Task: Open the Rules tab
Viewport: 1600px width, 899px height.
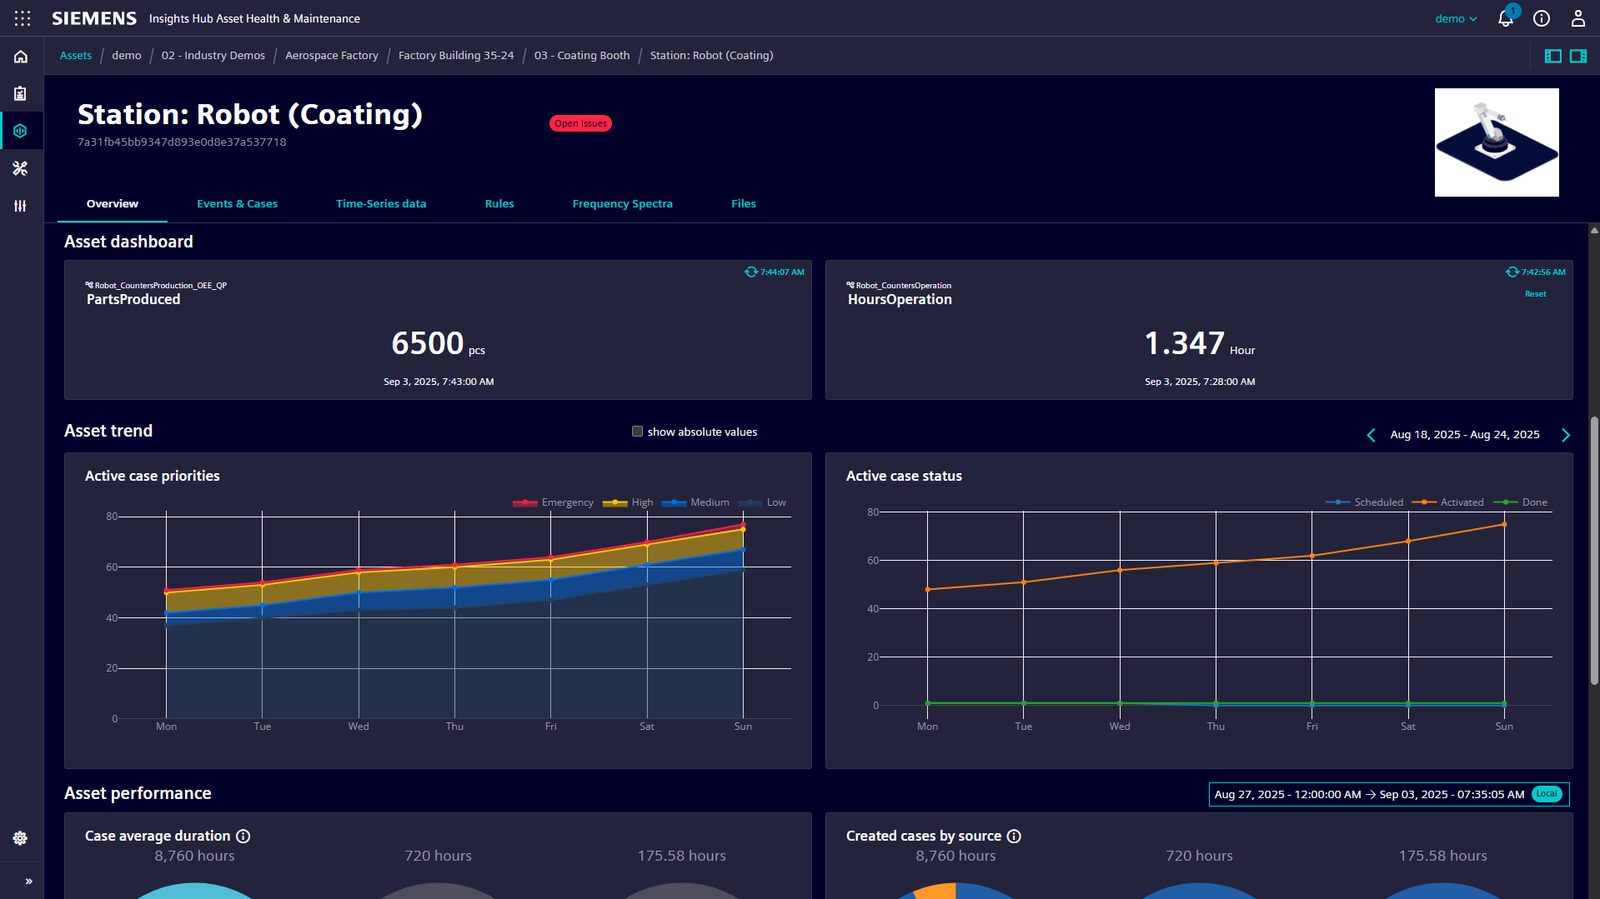Action: tap(499, 204)
